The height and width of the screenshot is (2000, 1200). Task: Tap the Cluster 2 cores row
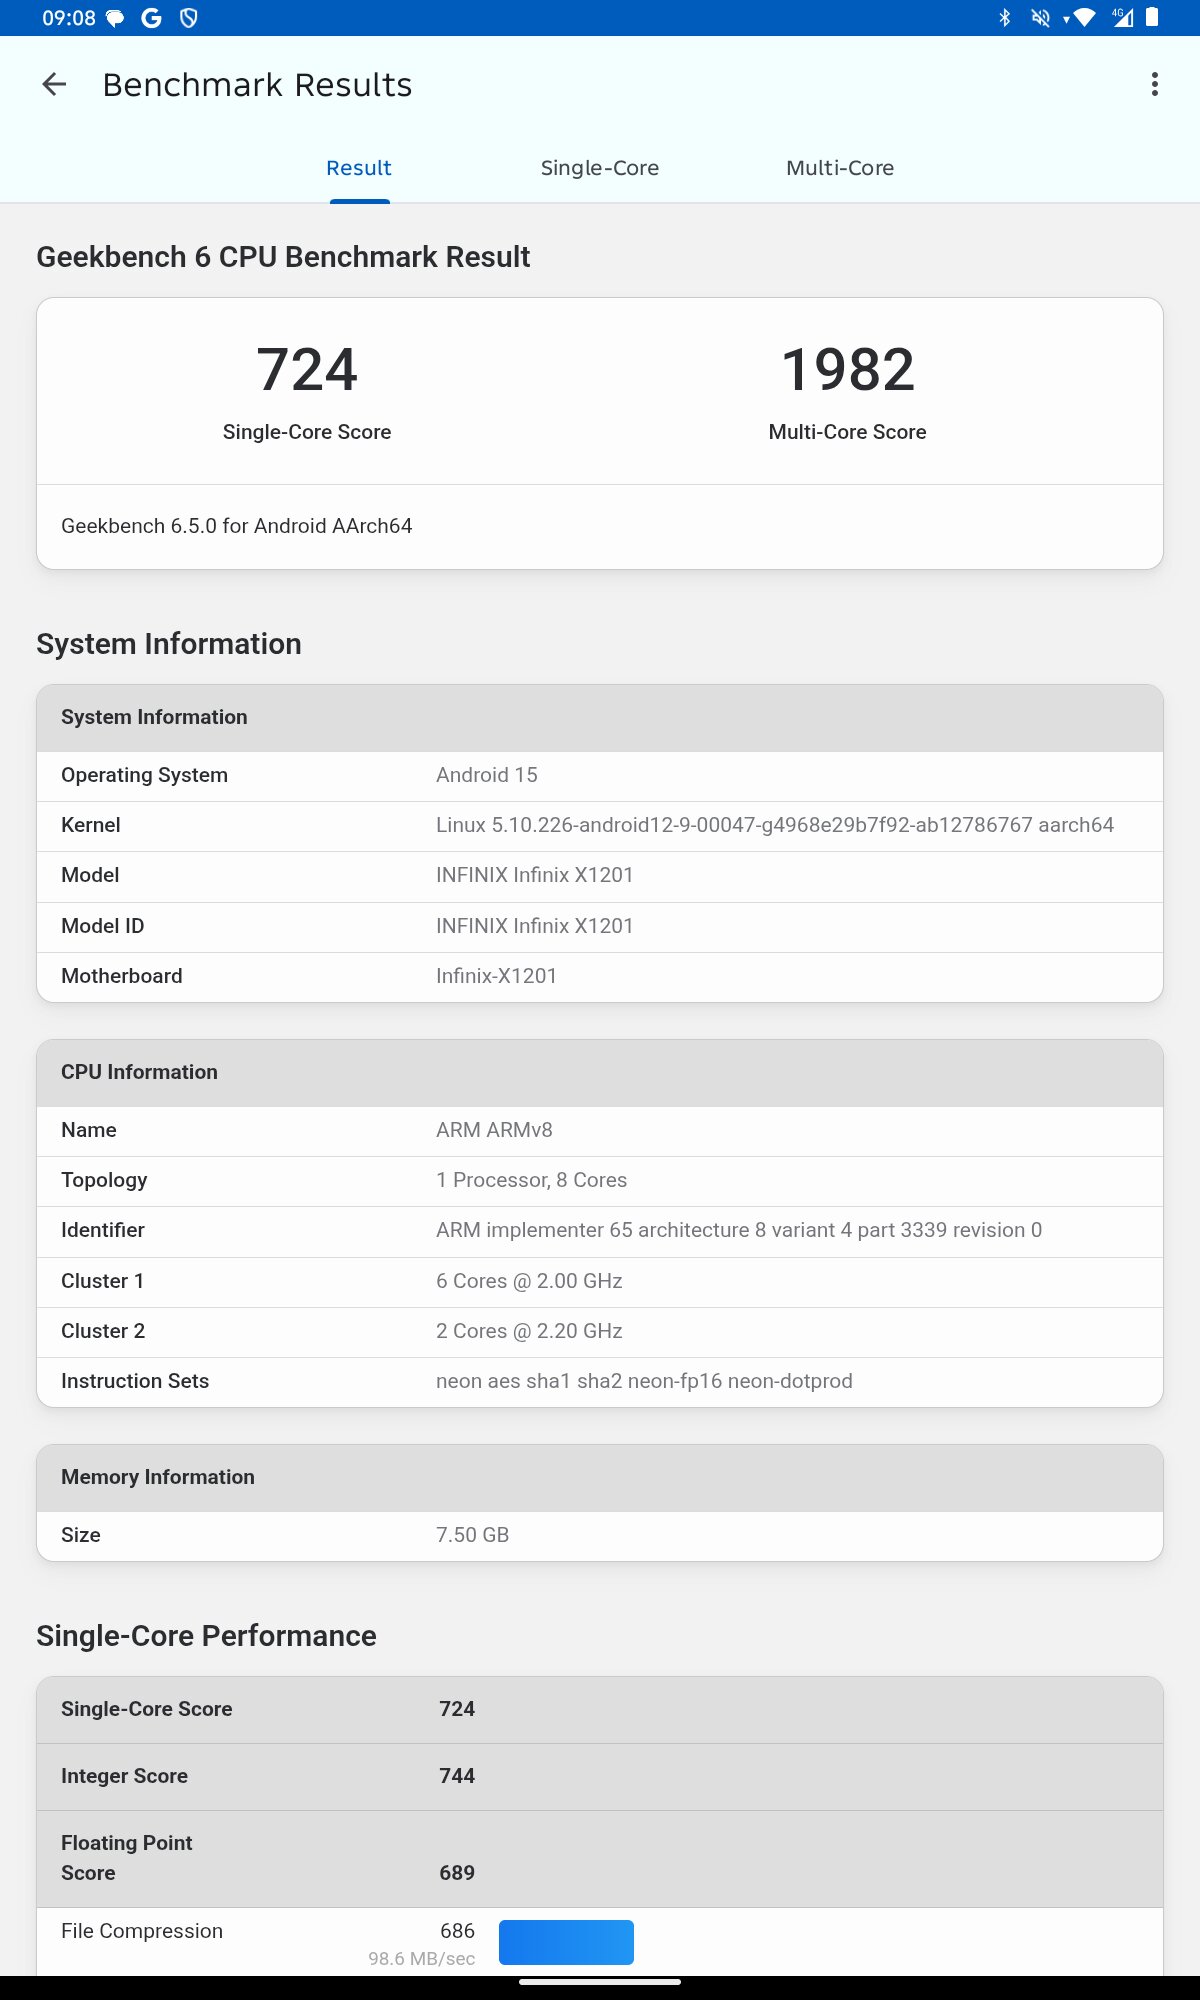tap(600, 1332)
